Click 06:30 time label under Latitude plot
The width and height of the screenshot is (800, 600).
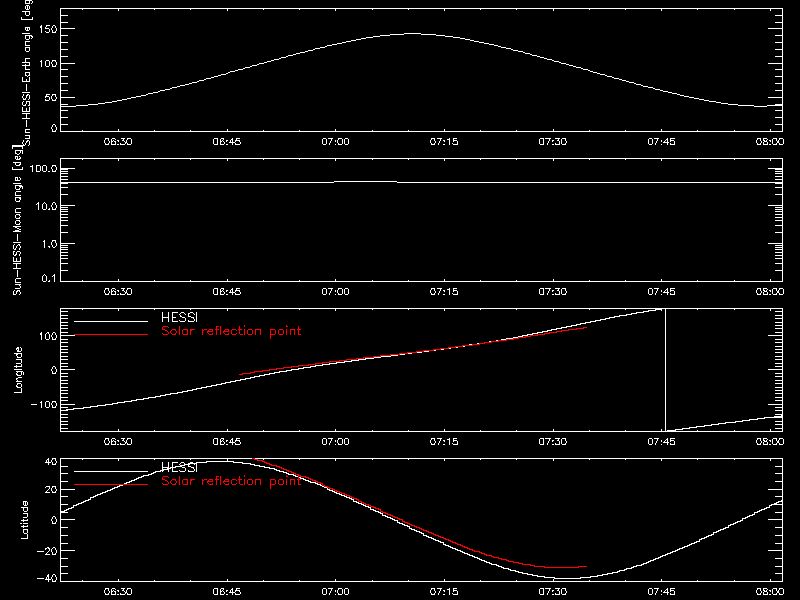click(118, 592)
